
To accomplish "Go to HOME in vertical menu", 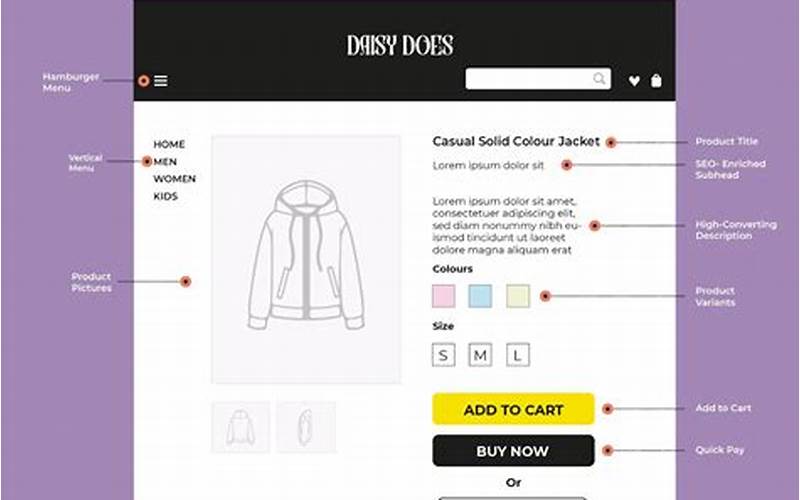I will [169, 144].
